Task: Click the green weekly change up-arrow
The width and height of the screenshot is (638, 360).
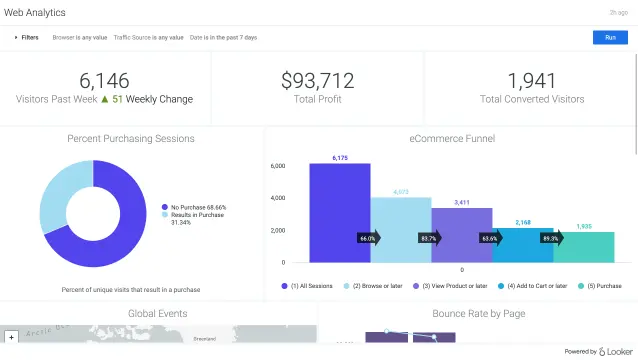Action: pyautogui.click(x=105, y=99)
